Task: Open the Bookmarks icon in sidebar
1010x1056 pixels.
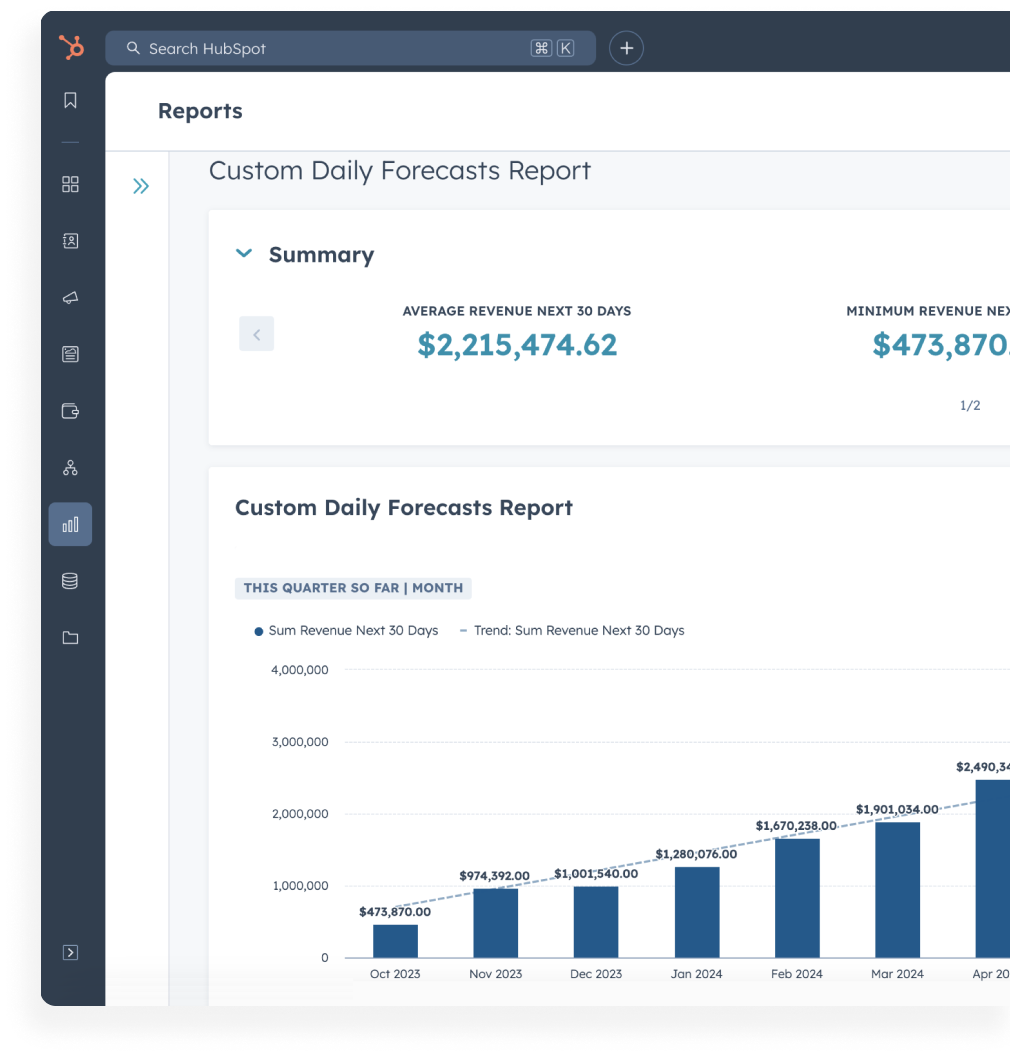Action: click(x=70, y=100)
